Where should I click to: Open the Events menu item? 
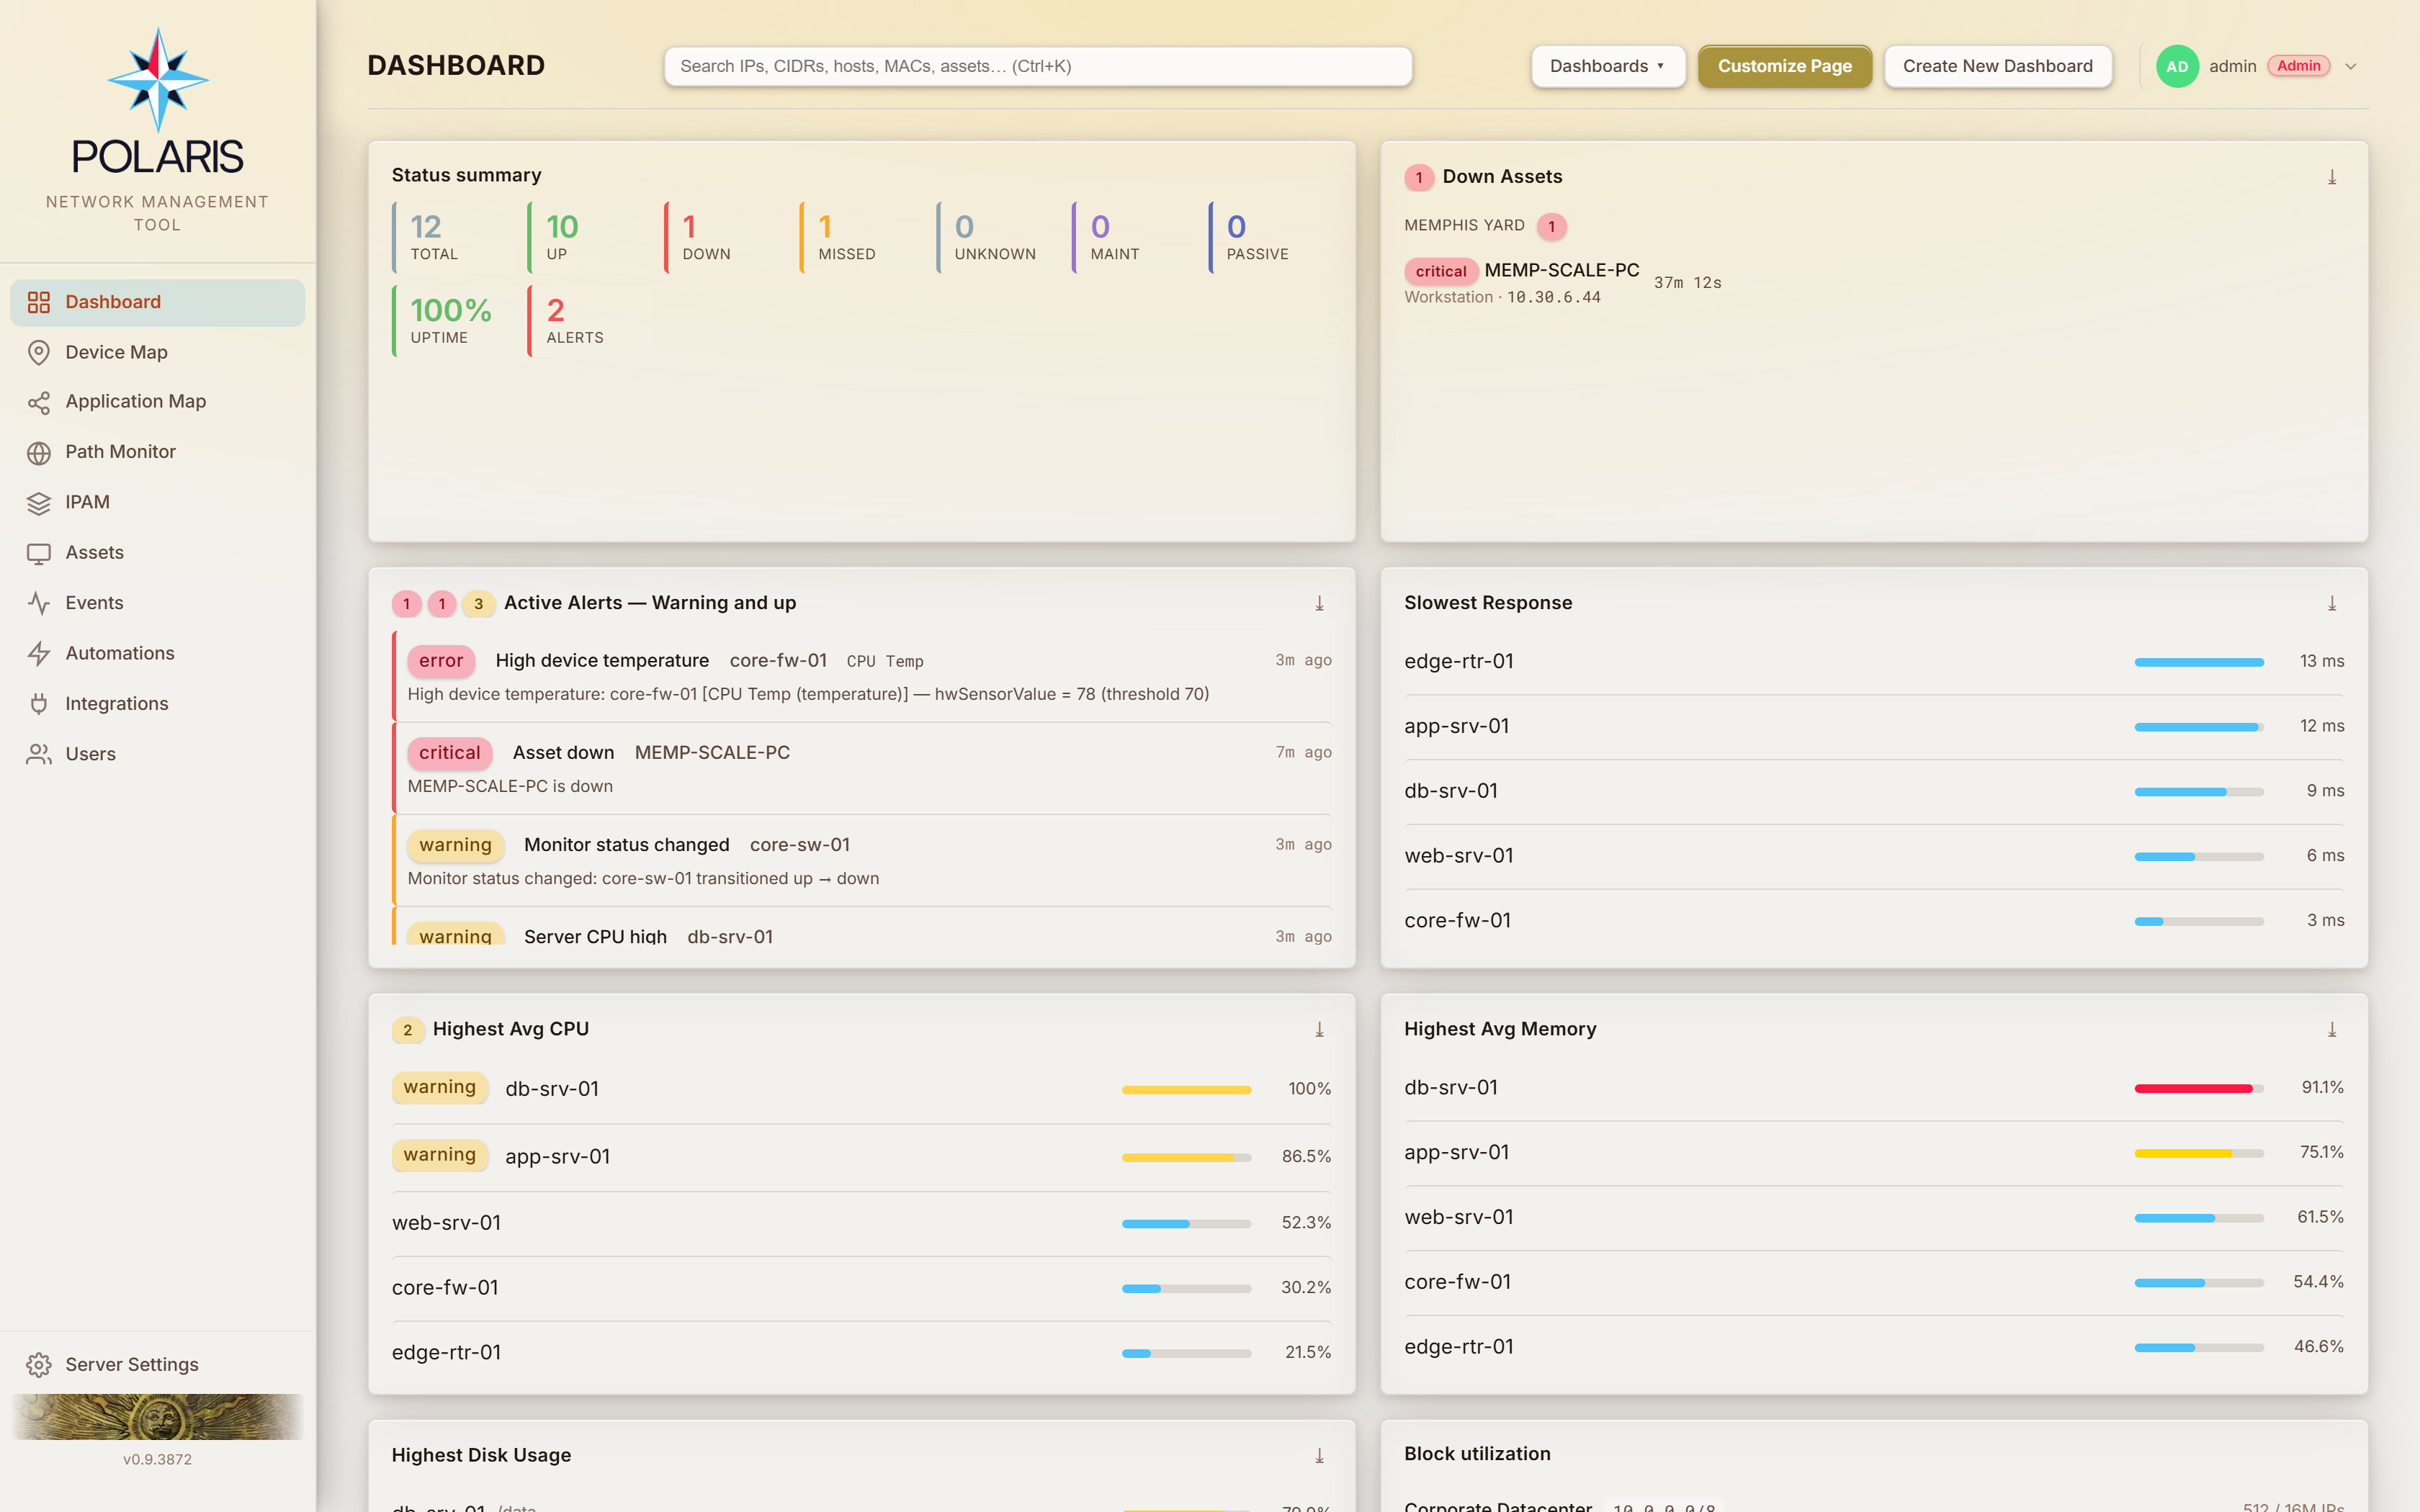click(x=158, y=603)
